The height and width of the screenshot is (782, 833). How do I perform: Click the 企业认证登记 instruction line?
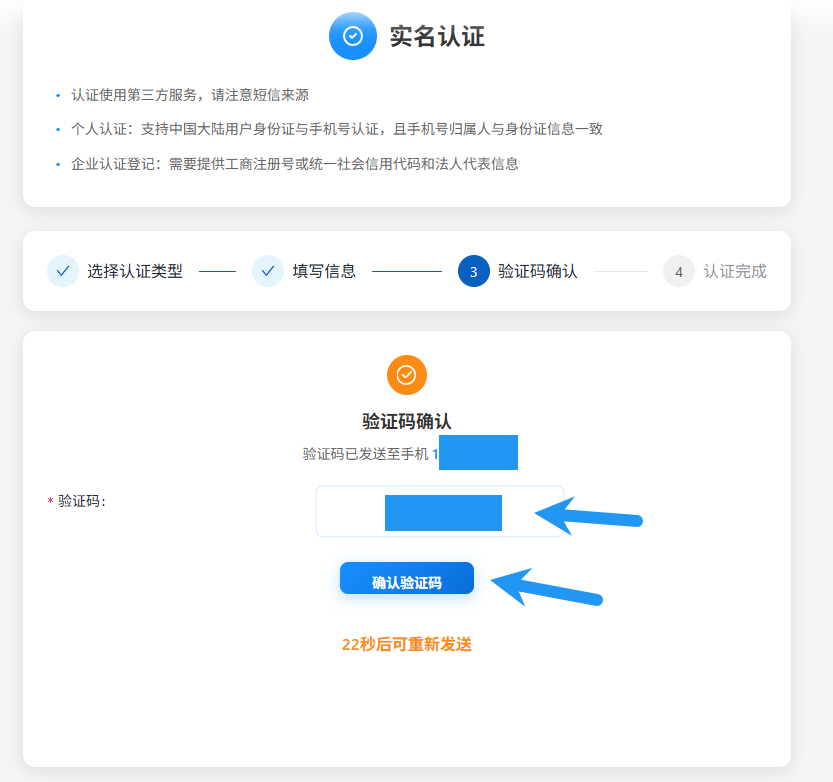tap(294, 163)
